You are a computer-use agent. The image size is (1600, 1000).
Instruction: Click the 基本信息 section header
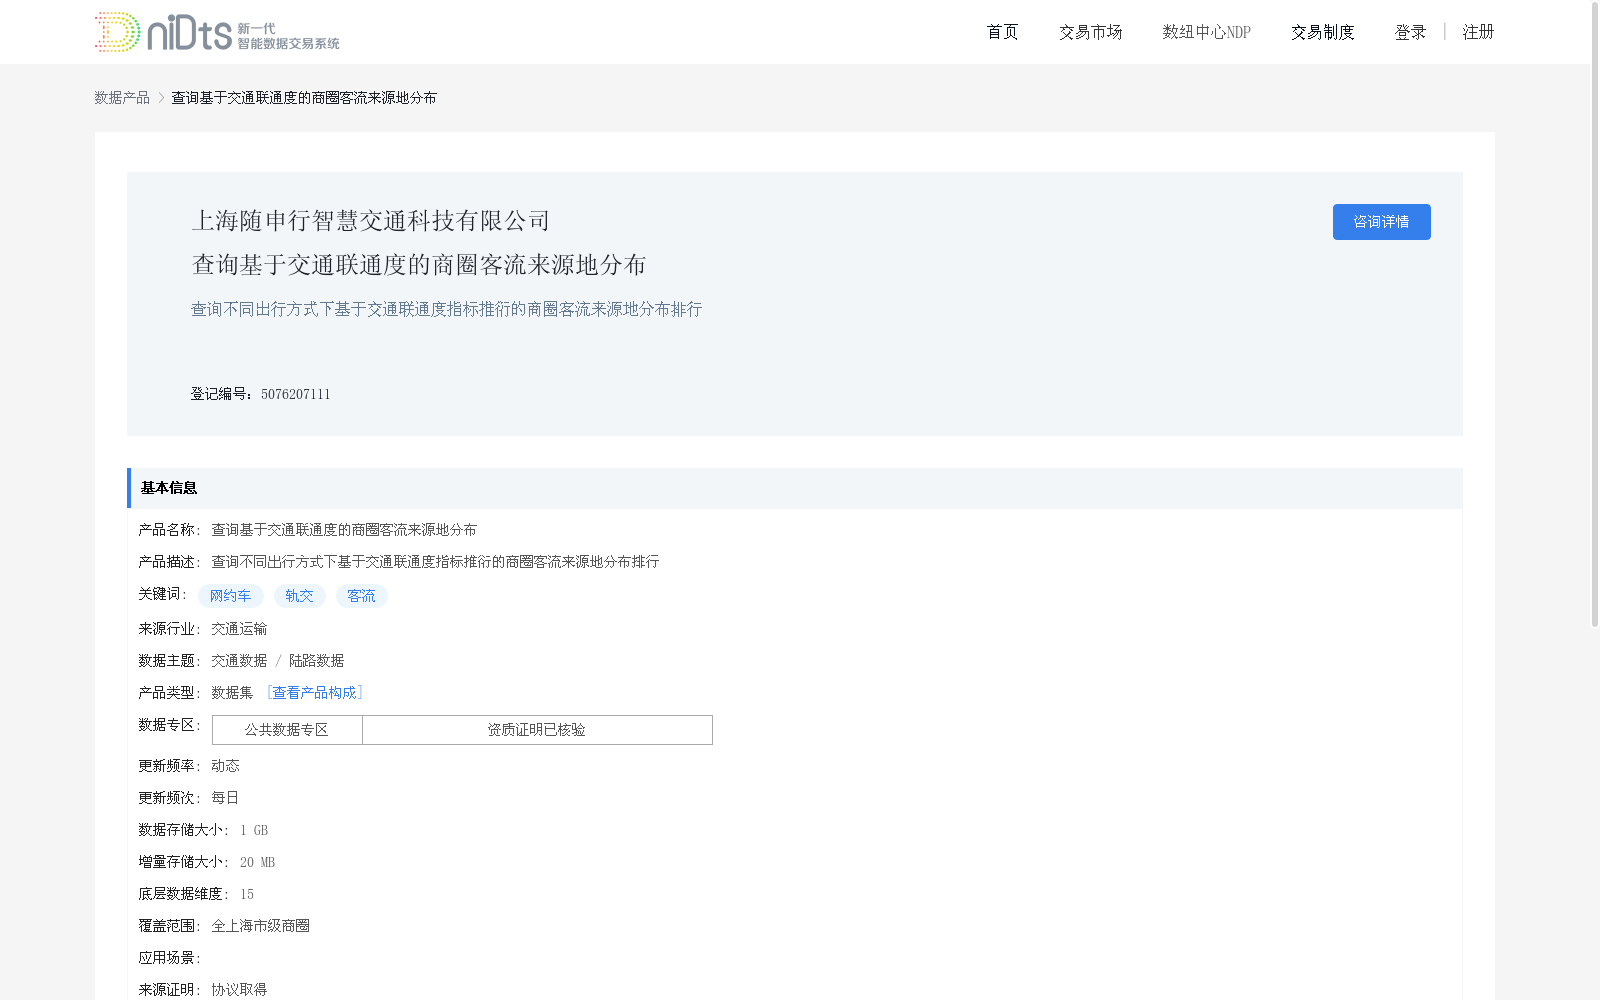click(x=795, y=488)
